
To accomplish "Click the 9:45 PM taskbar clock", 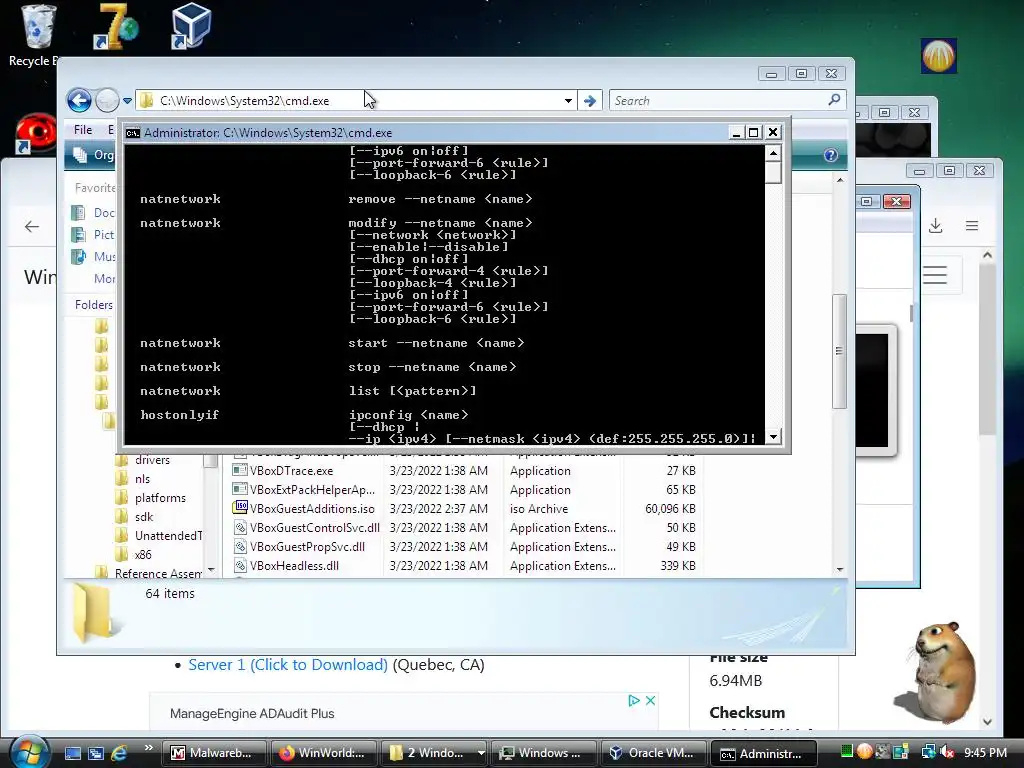I will pos(985,753).
